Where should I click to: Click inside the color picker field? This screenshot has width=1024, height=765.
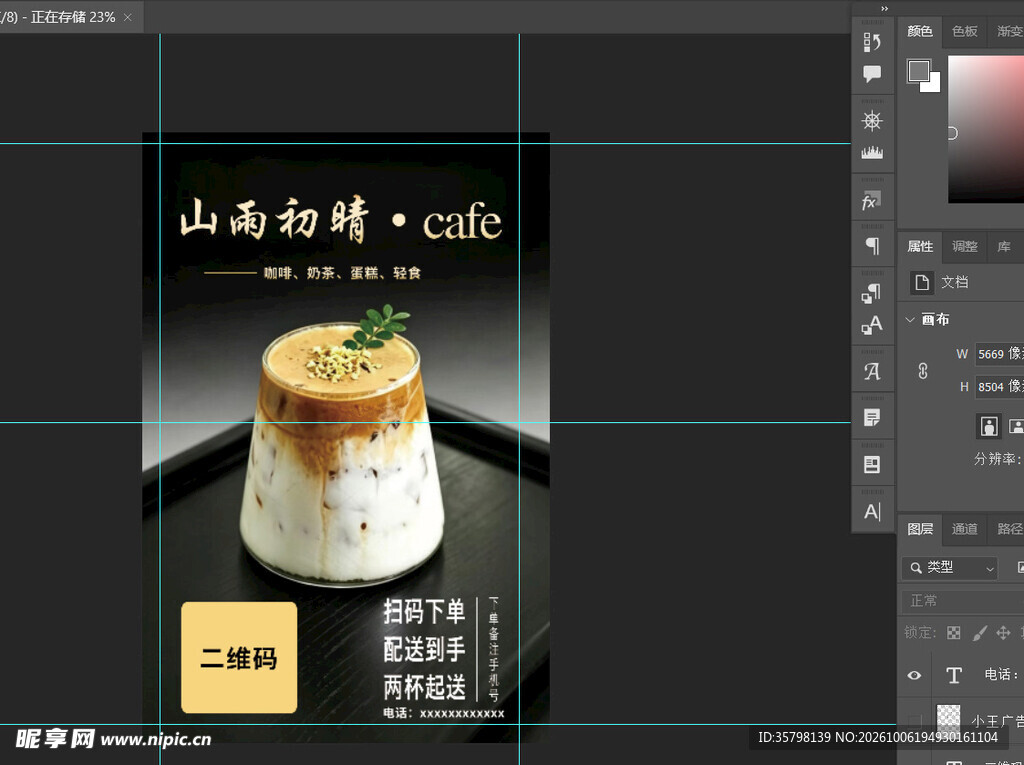pos(985,129)
